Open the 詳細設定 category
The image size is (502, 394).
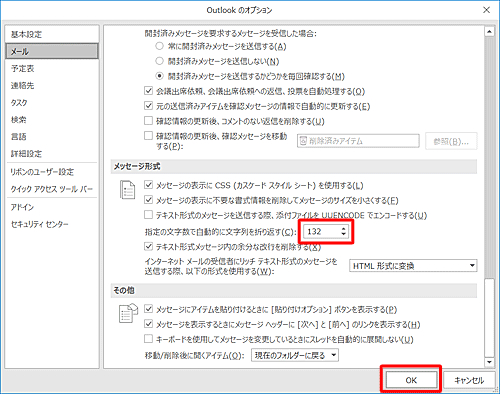[52, 154]
